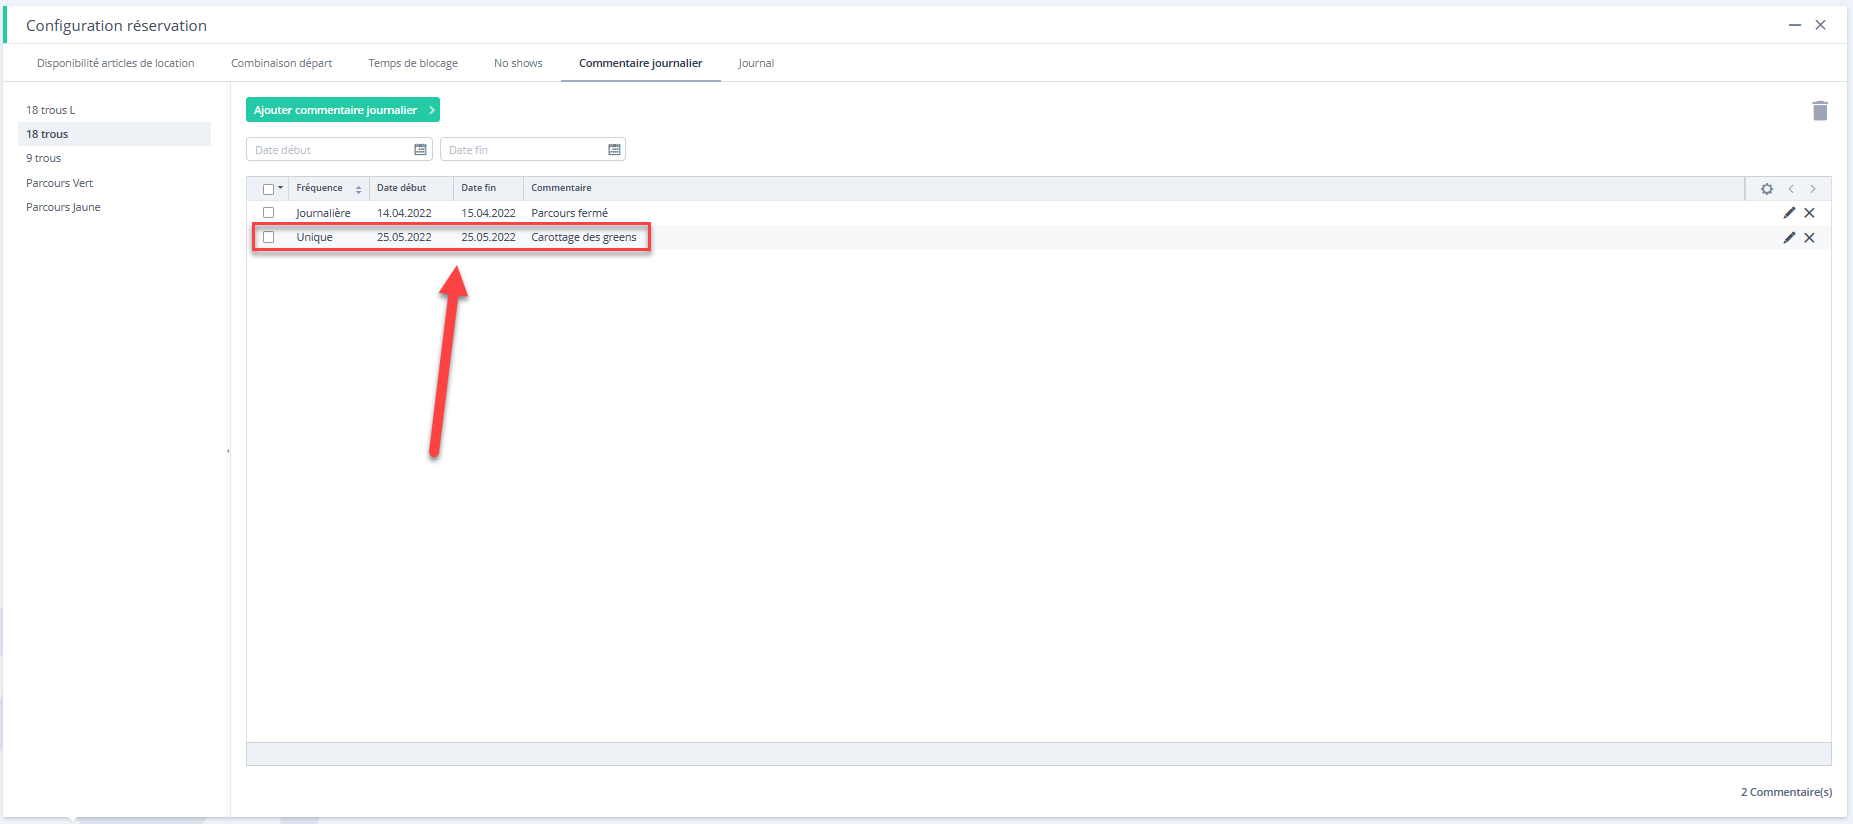Go to next page arrow in grid header

coord(1813,189)
